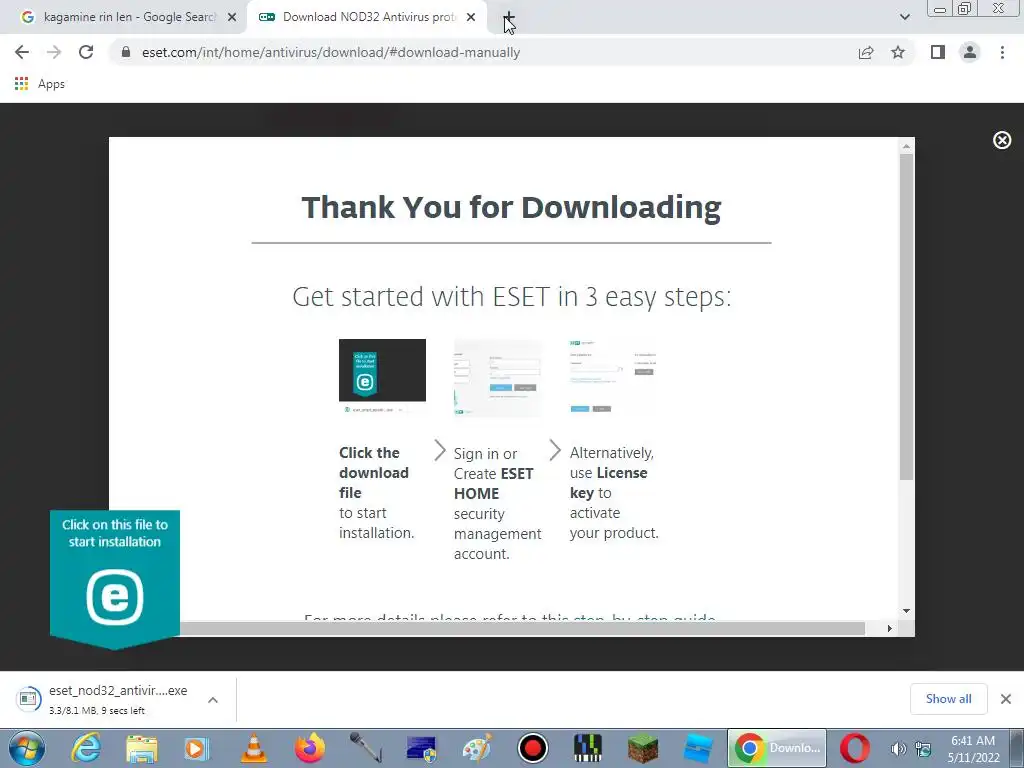Close the Download NOD32 Antivirus tab

(471, 18)
